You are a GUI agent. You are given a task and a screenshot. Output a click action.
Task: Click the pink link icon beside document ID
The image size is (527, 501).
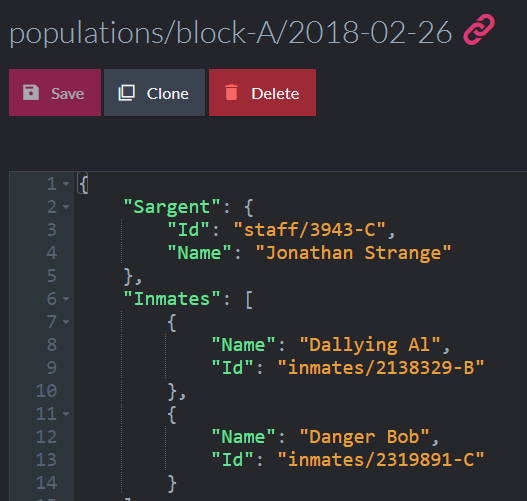point(479,30)
